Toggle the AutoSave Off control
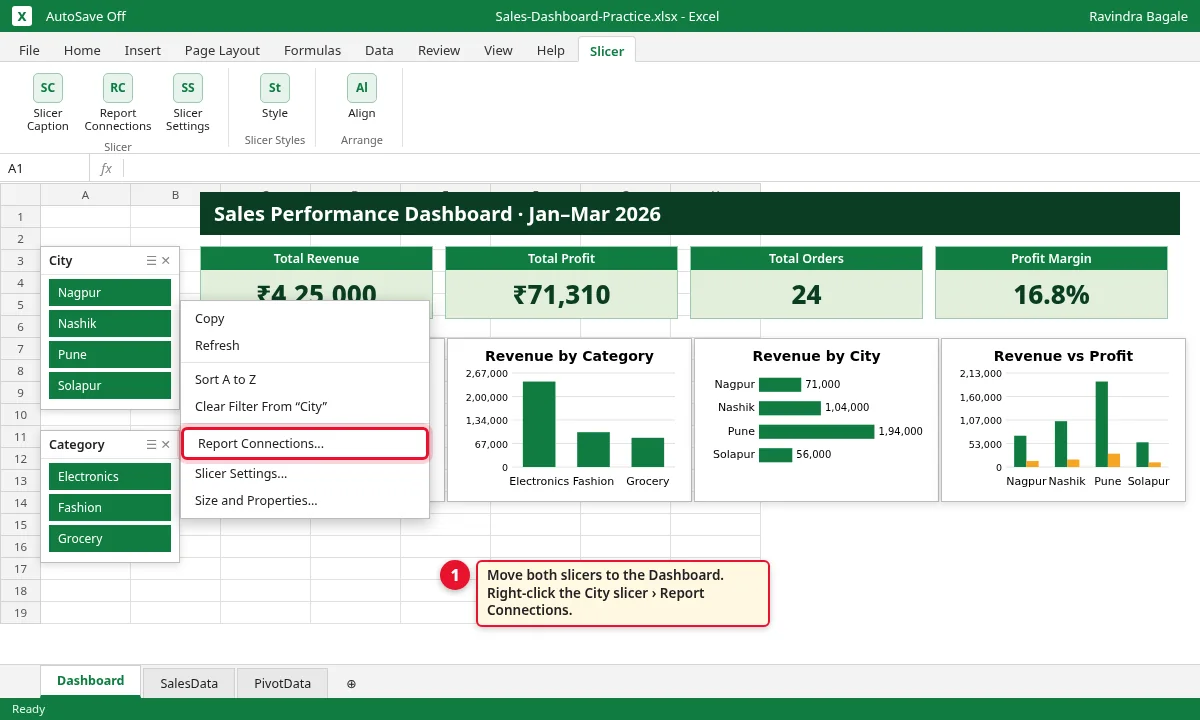This screenshot has height=720, width=1200. click(x=86, y=16)
